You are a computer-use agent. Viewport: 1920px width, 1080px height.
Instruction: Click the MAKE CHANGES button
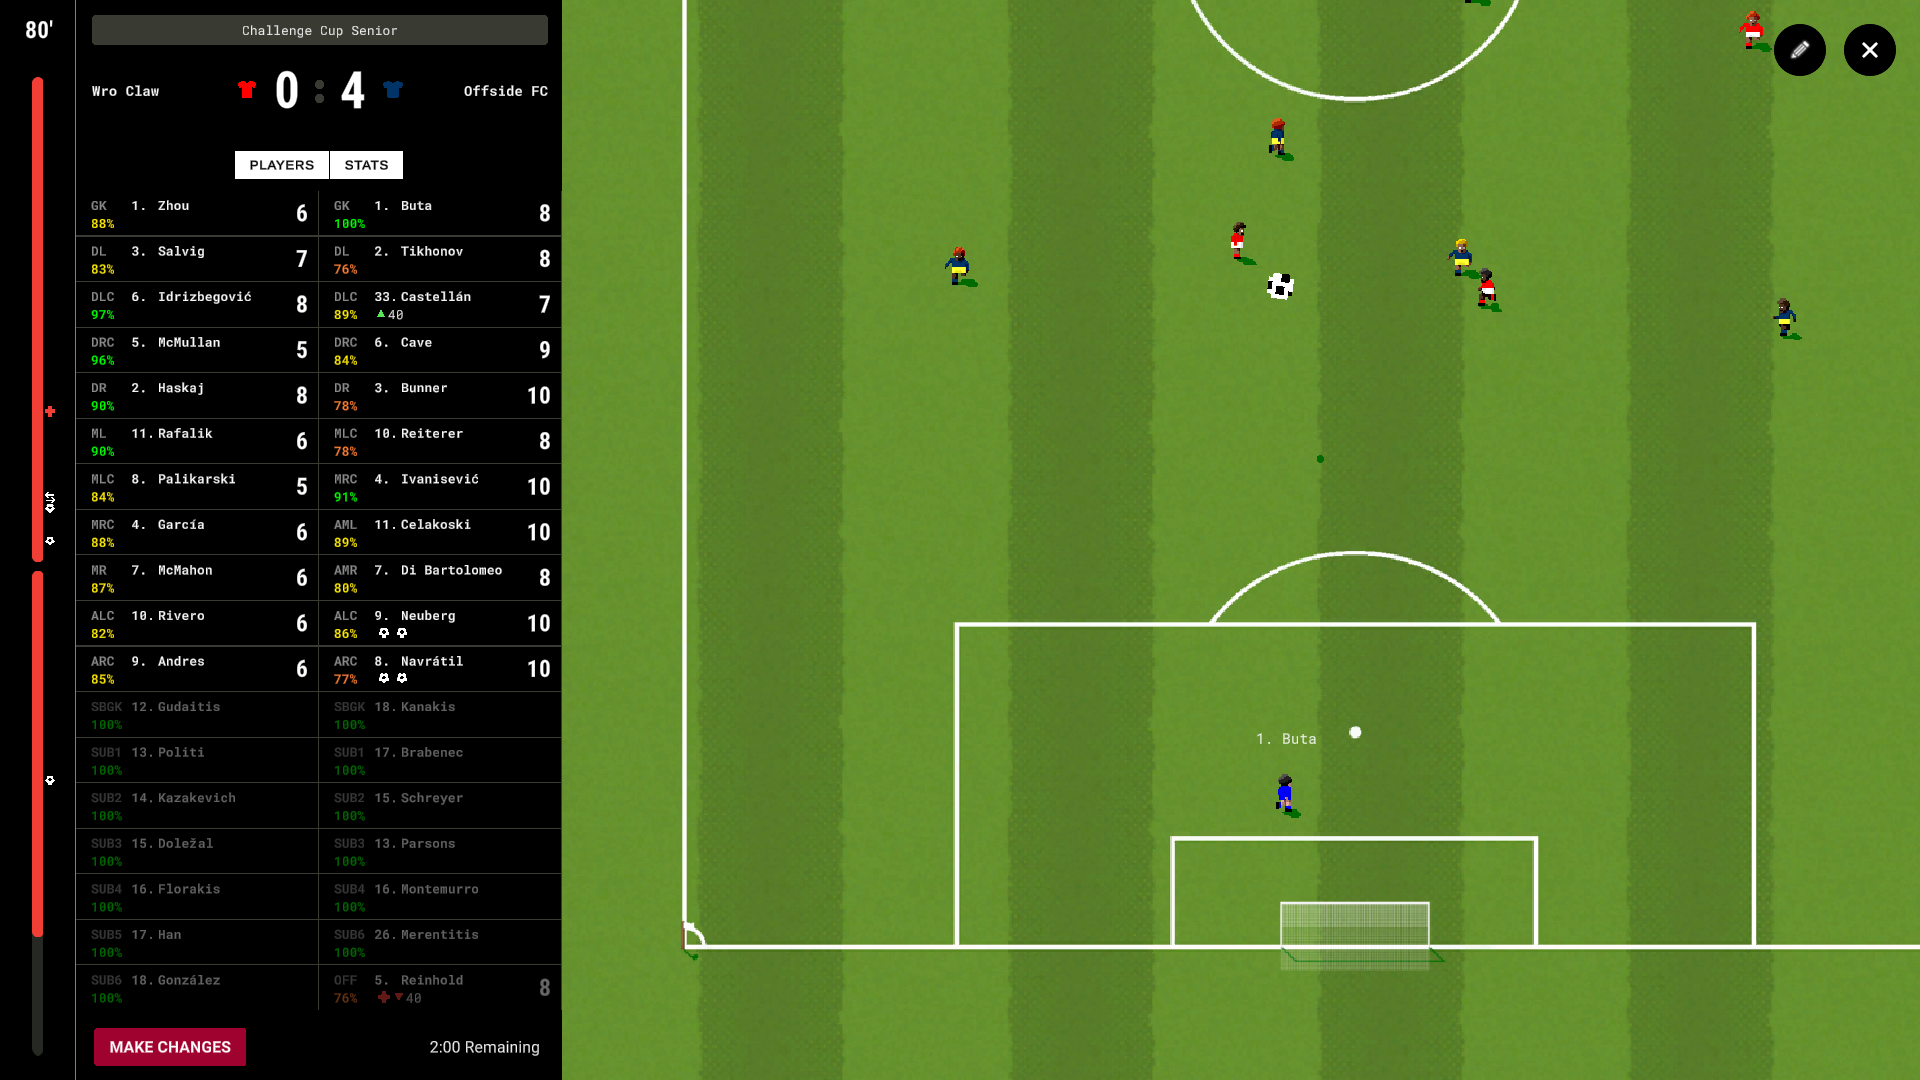tap(170, 1047)
